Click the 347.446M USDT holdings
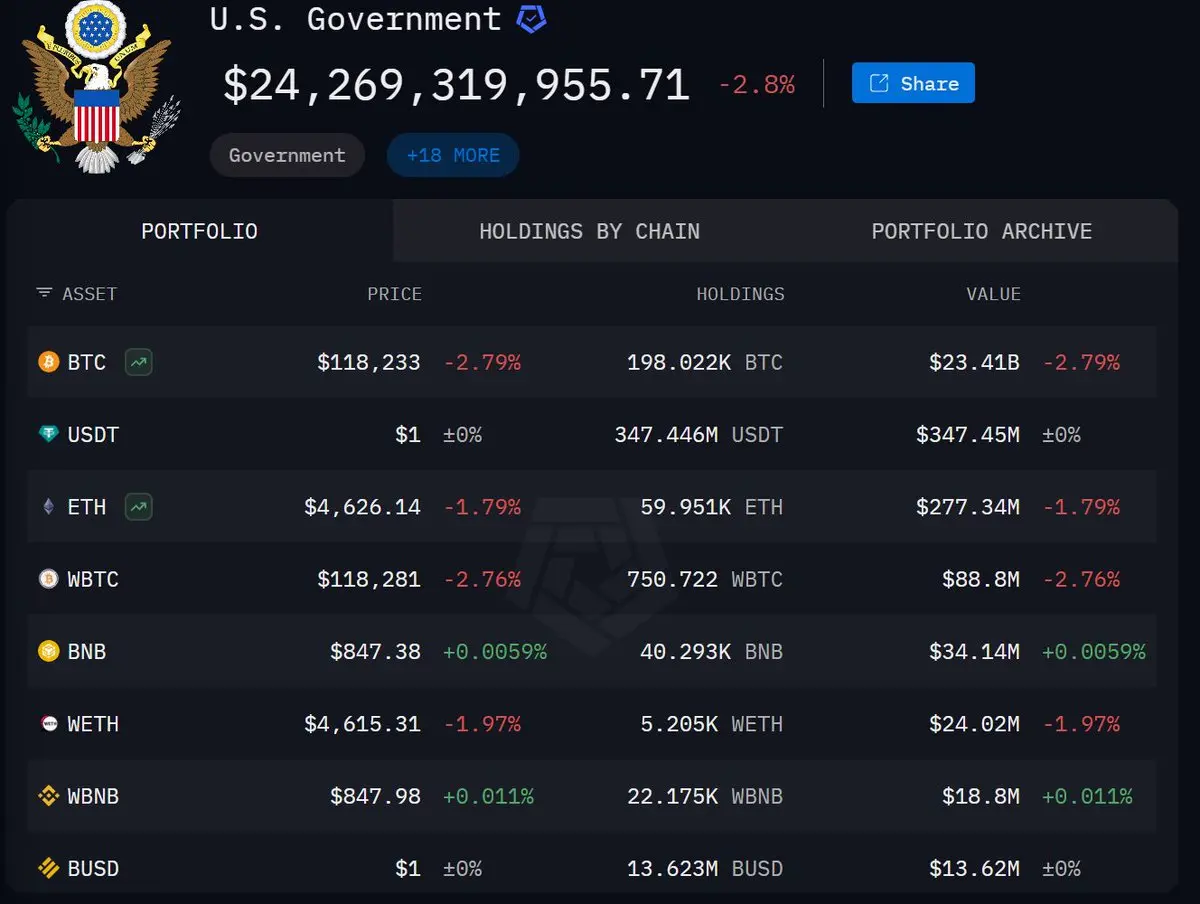 point(699,435)
